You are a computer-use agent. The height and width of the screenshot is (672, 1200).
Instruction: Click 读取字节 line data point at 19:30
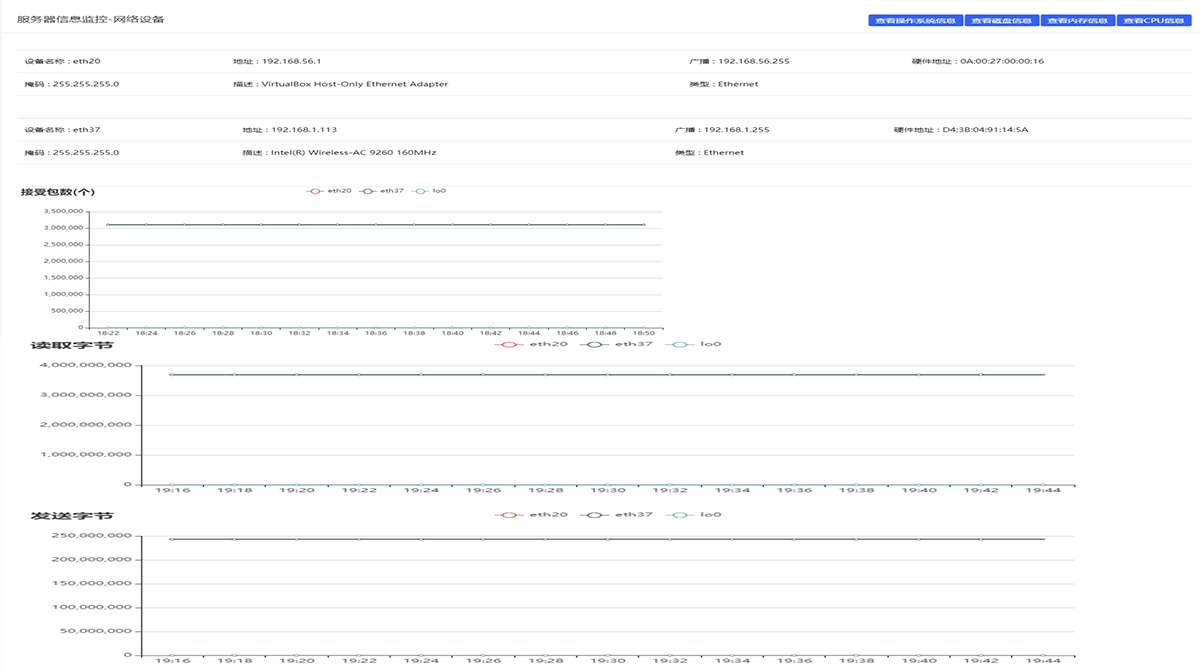607,375
